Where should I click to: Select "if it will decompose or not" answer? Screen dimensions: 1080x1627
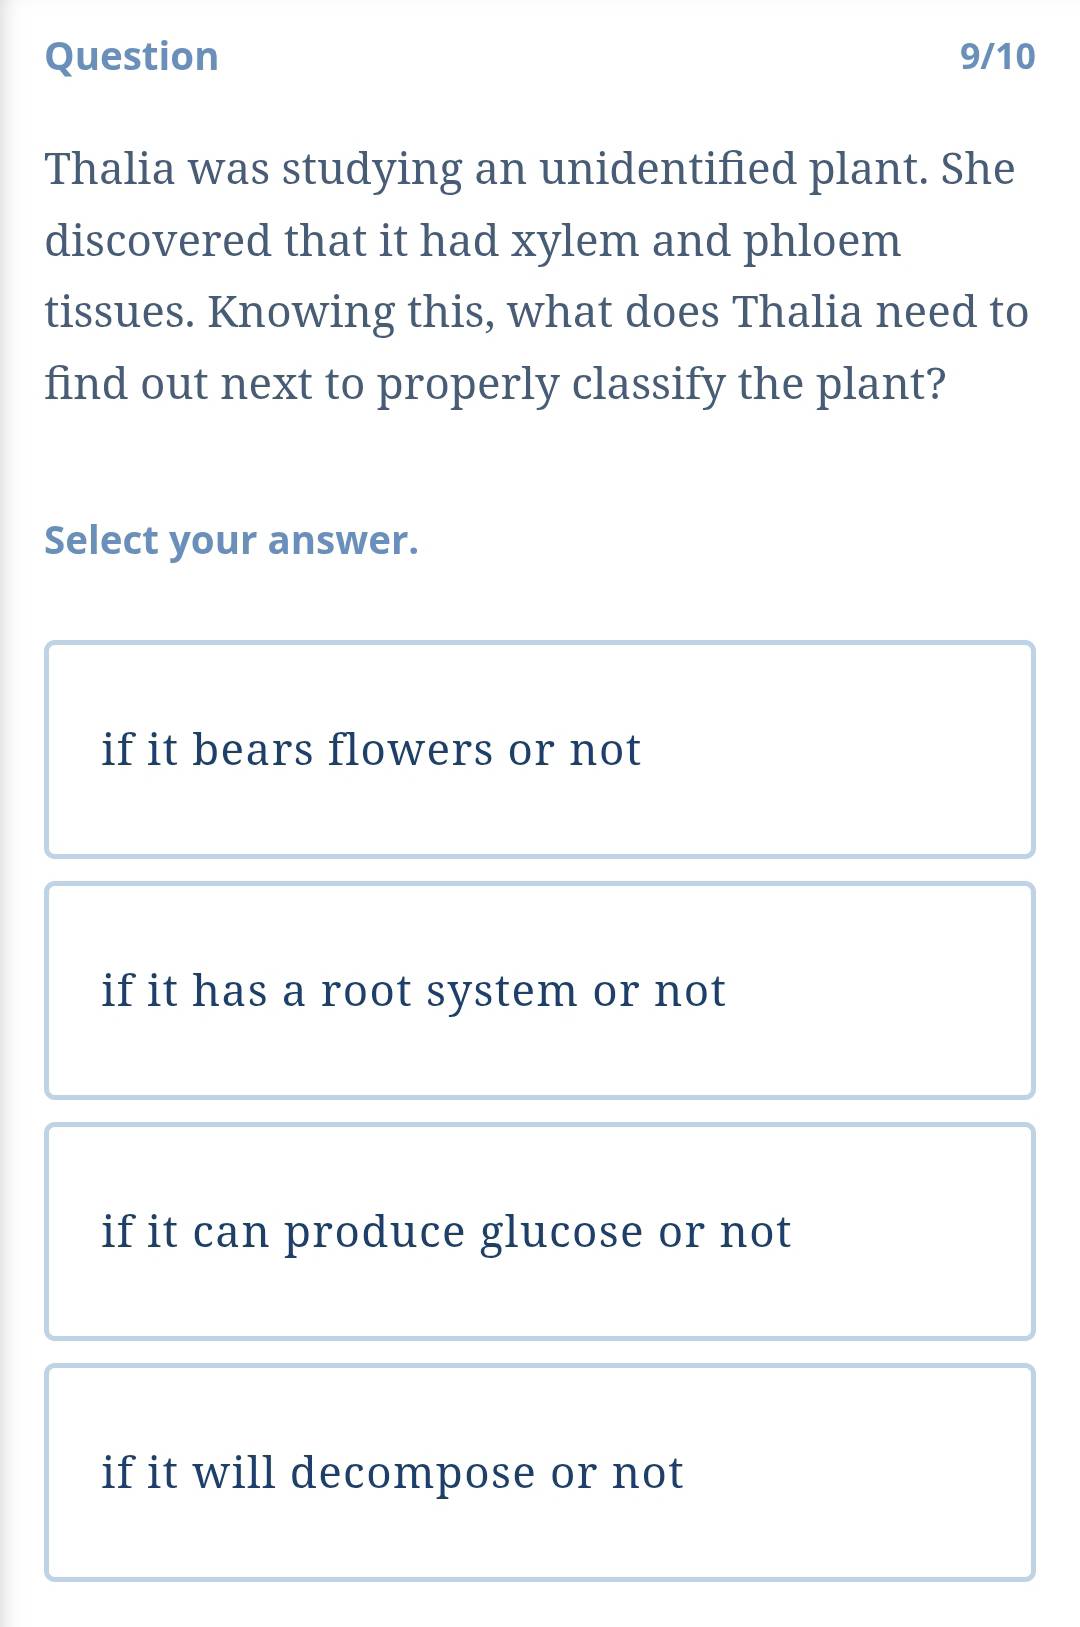pyautogui.click(x=540, y=1473)
